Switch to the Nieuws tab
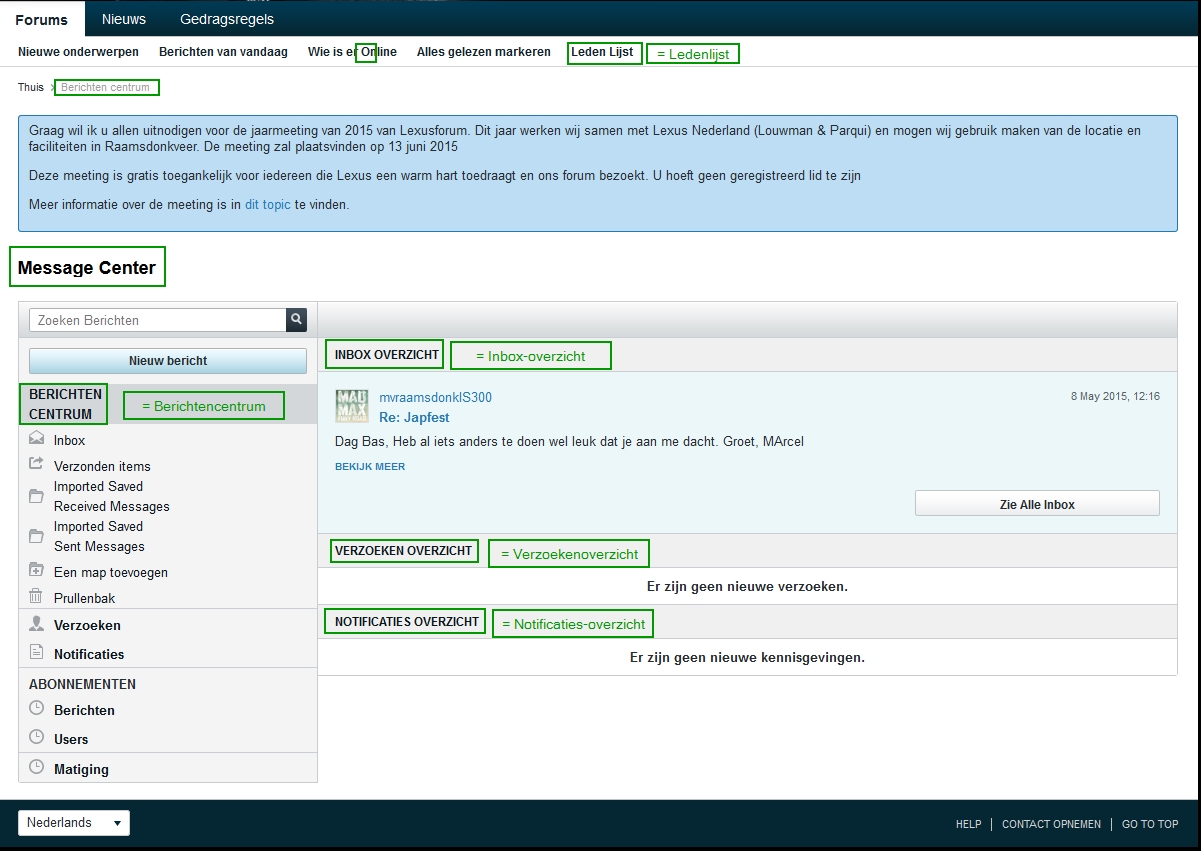 point(124,19)
